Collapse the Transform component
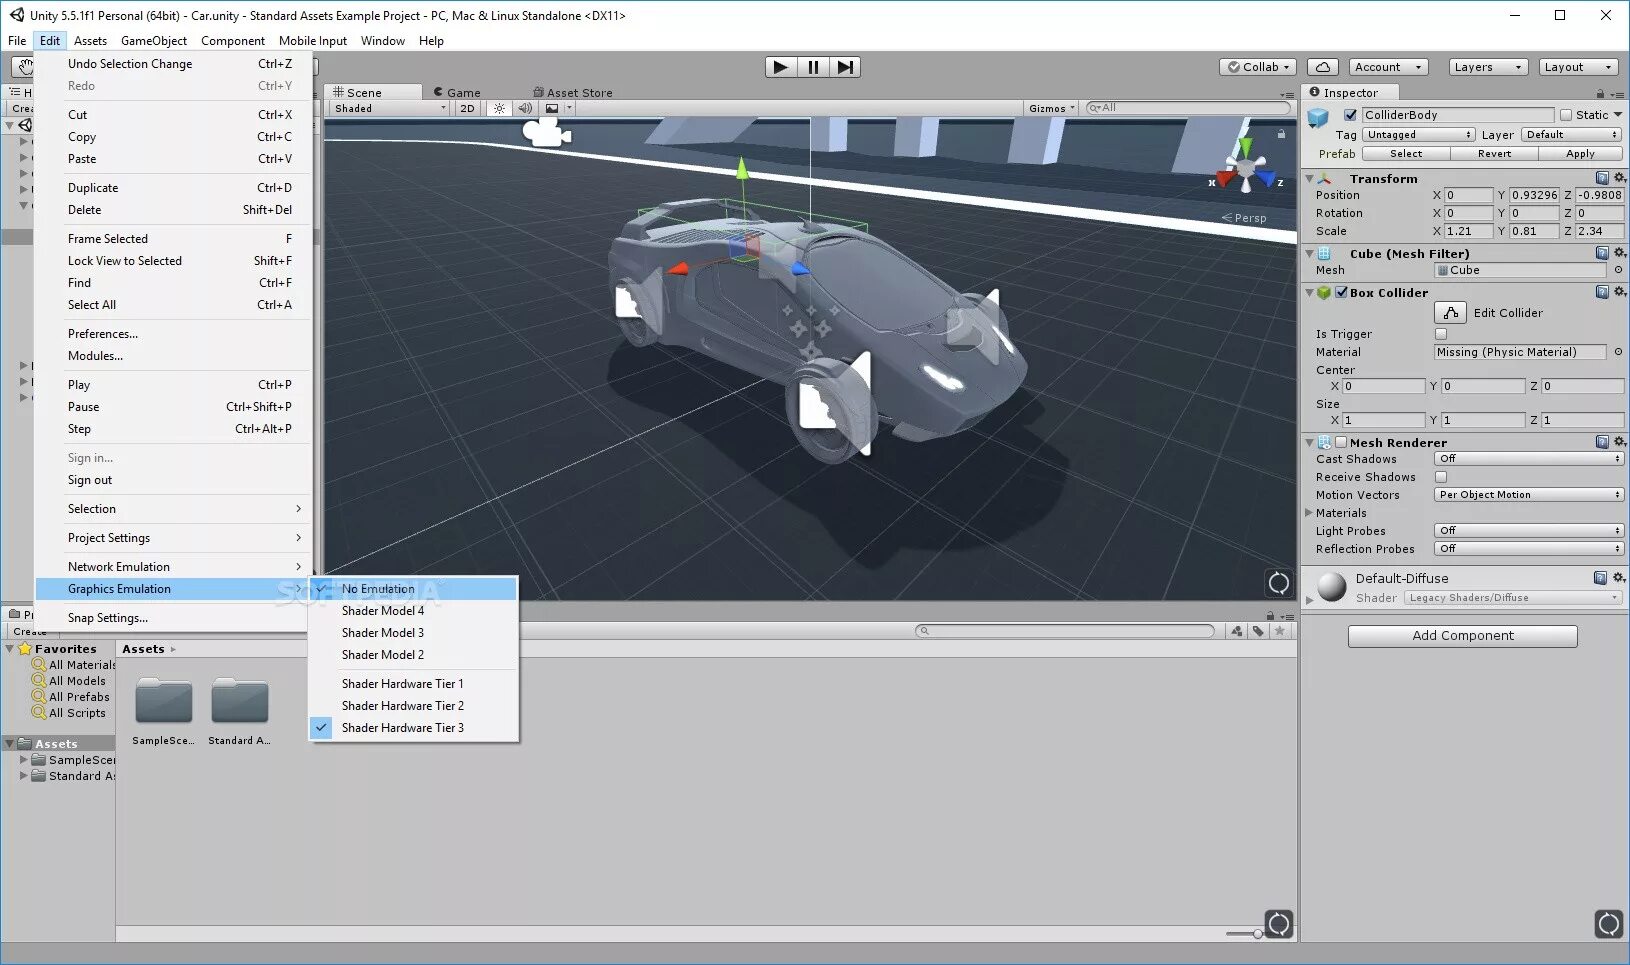 point(1310,179)
